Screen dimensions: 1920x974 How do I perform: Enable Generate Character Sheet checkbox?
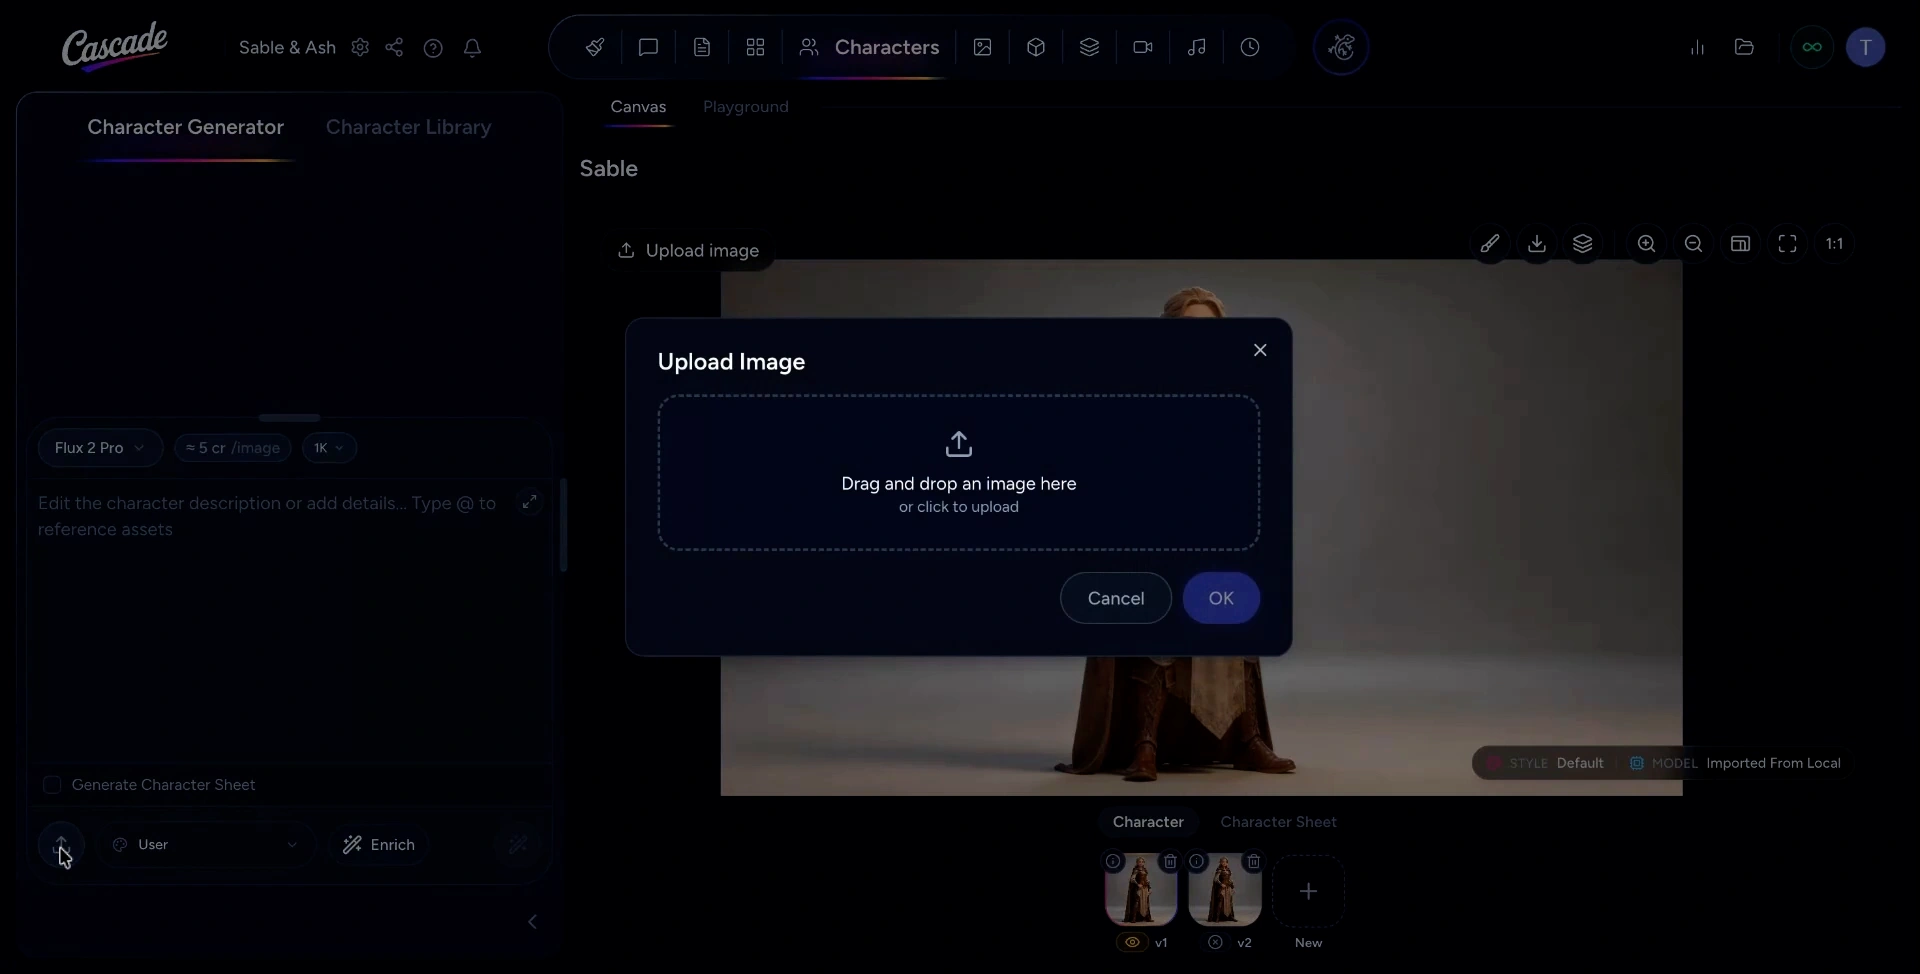pyautogui.click(x=52, y=785)
